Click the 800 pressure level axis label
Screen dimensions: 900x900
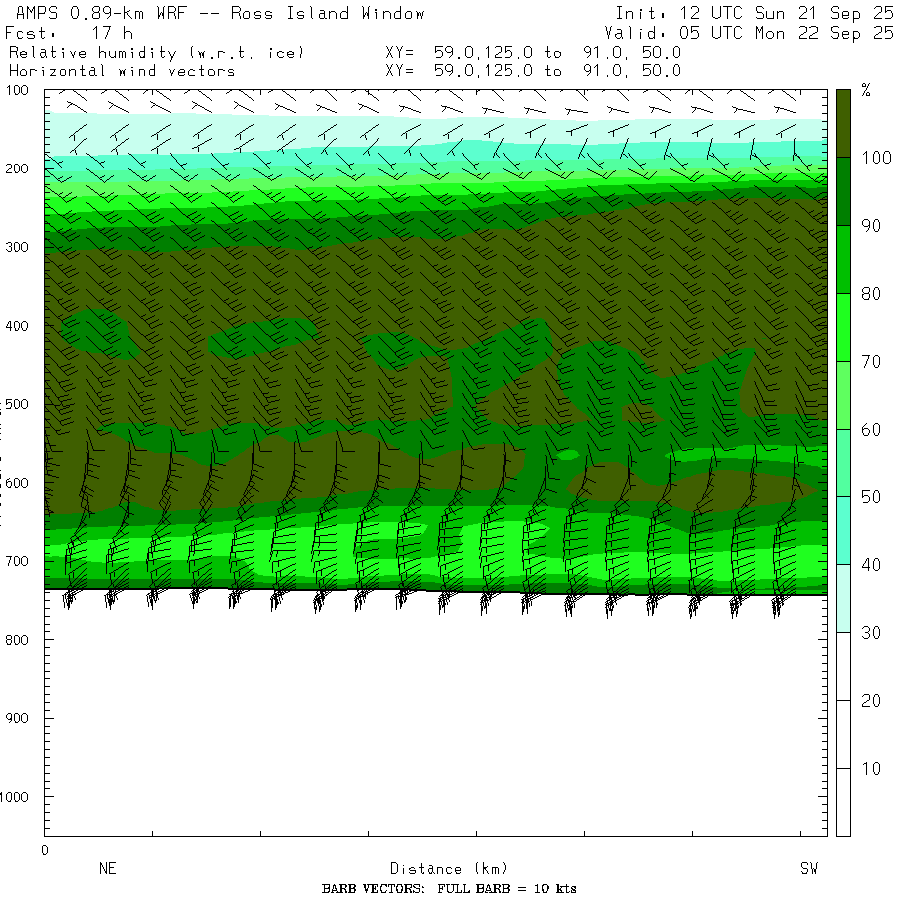(x=17, y=640)
